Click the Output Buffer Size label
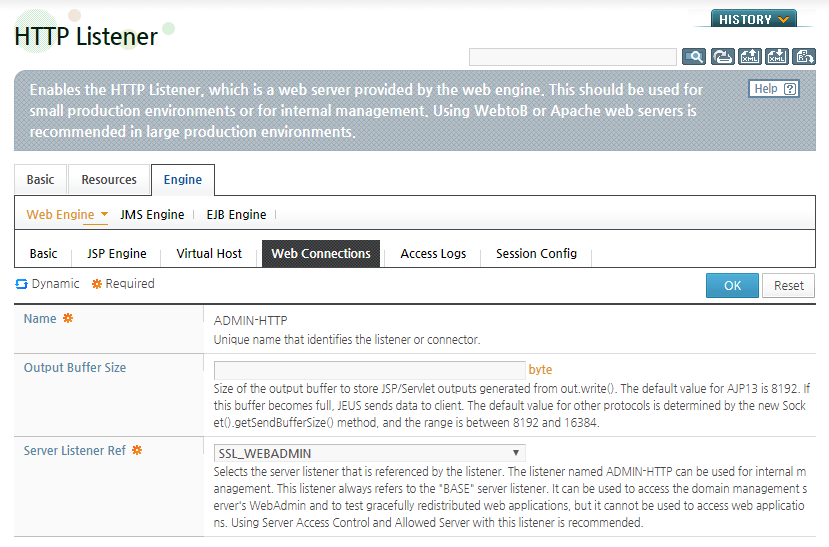 (75, 367)
